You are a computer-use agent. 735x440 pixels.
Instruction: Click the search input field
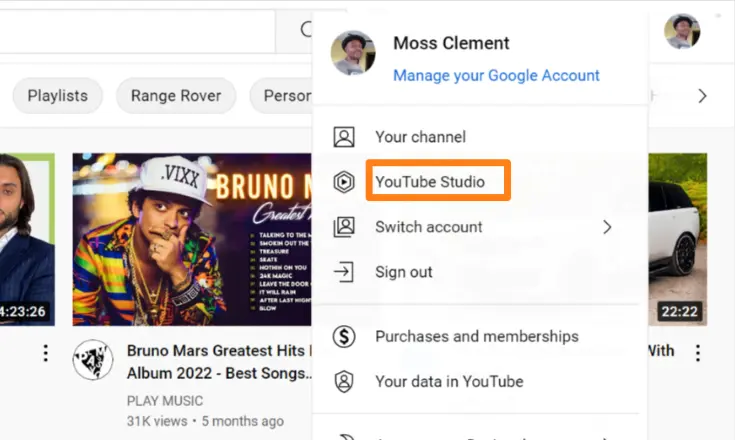point(140,30)
